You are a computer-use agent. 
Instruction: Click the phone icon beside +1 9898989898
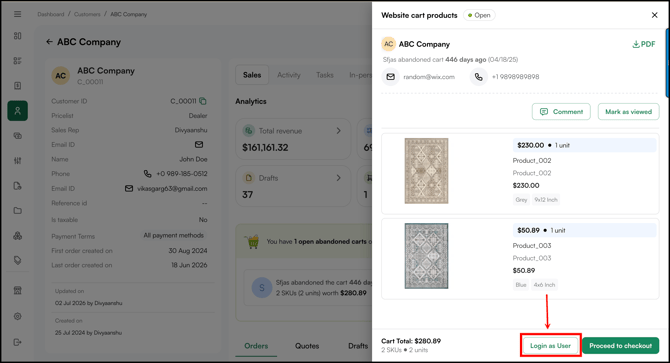[x=479, y=77]
